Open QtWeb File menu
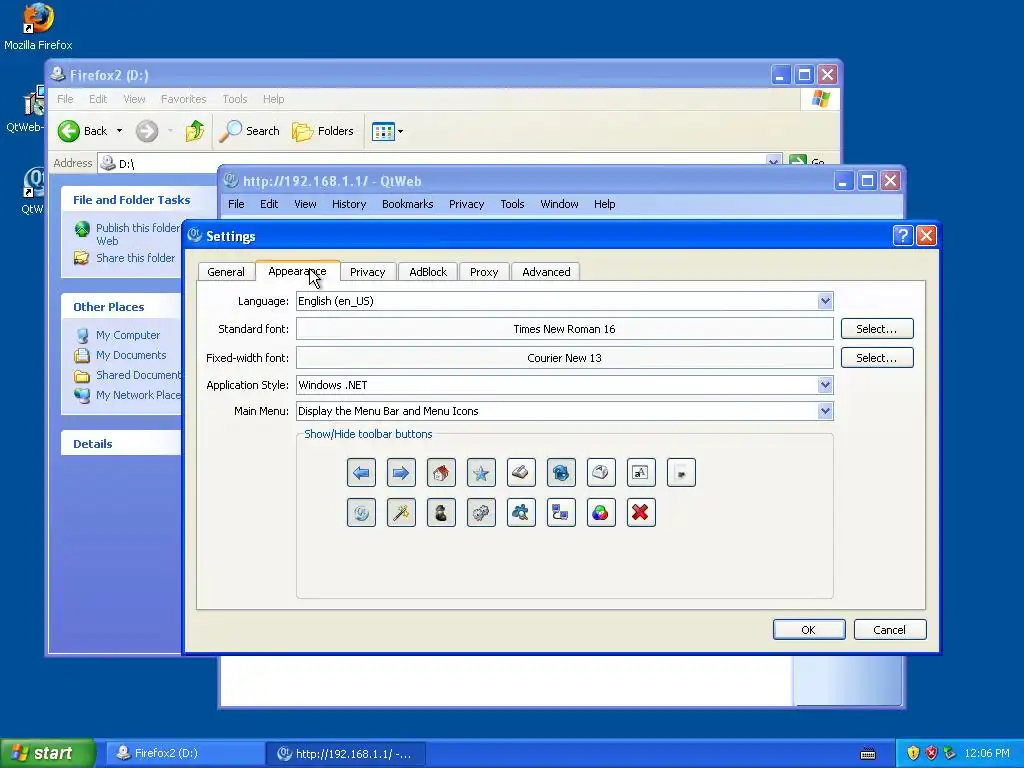This screenshot has width=1024, height=768. 236,204
